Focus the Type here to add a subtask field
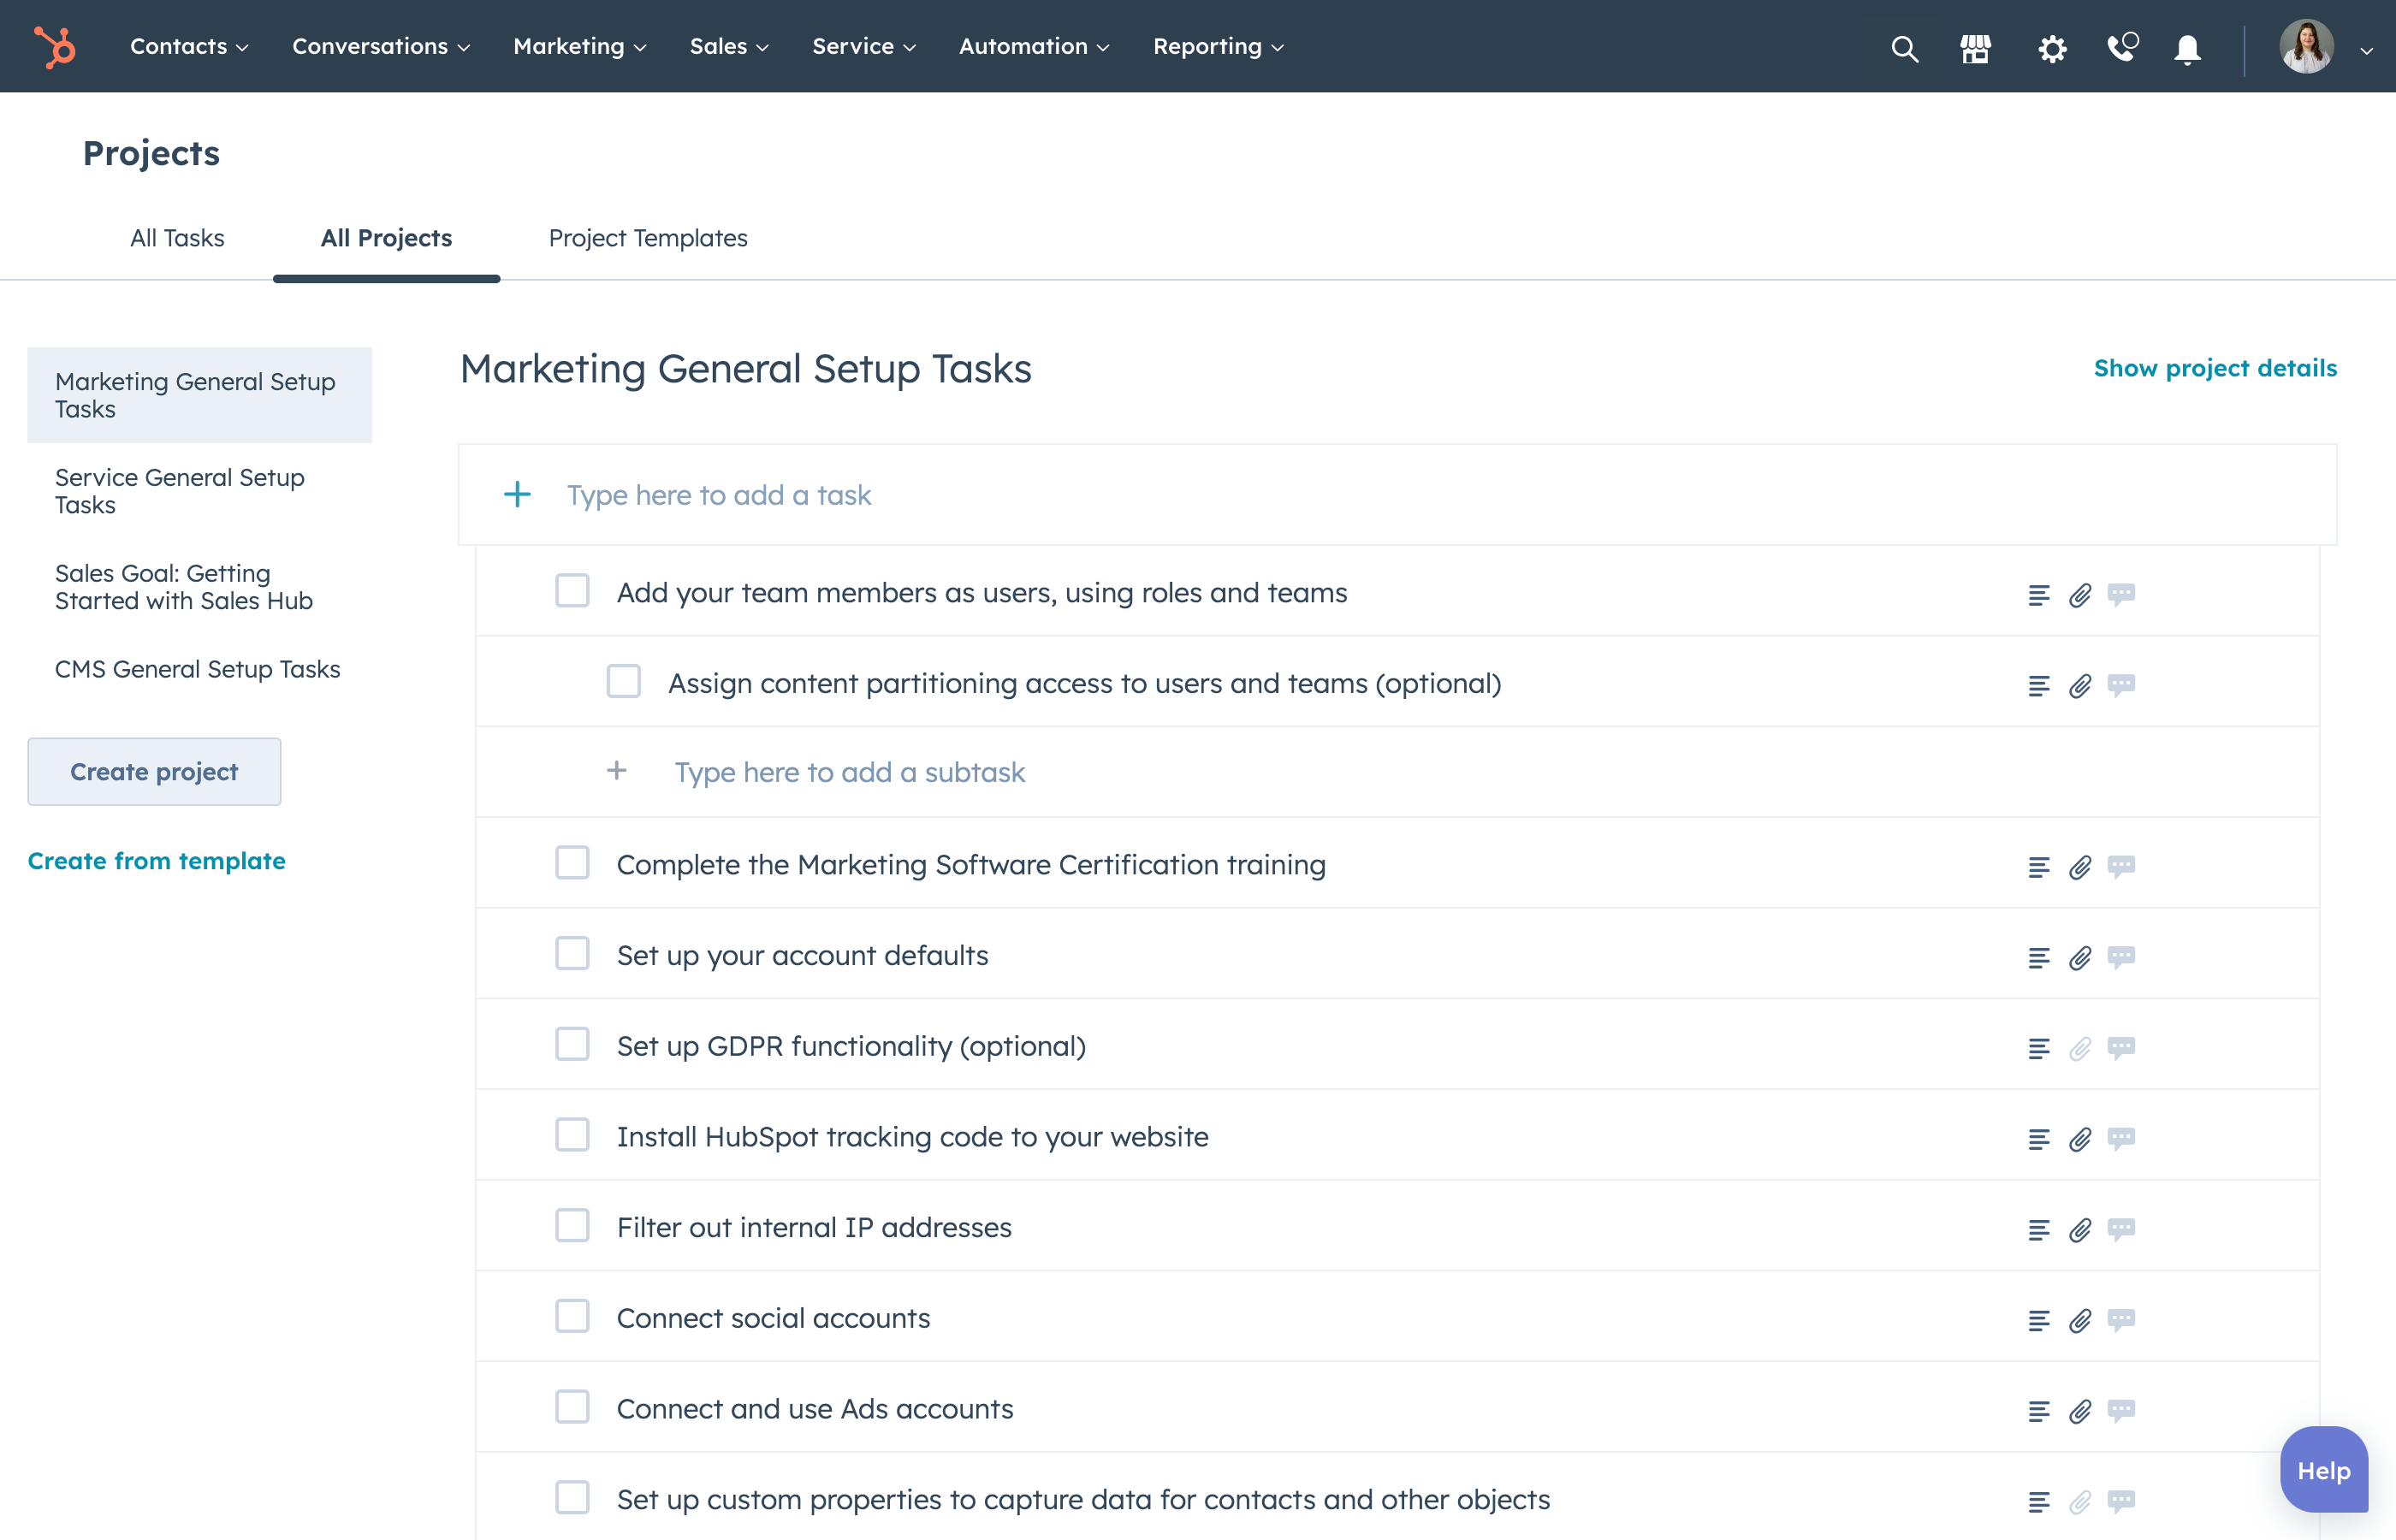The image size is (2396, 1540). coord(1397,772)
